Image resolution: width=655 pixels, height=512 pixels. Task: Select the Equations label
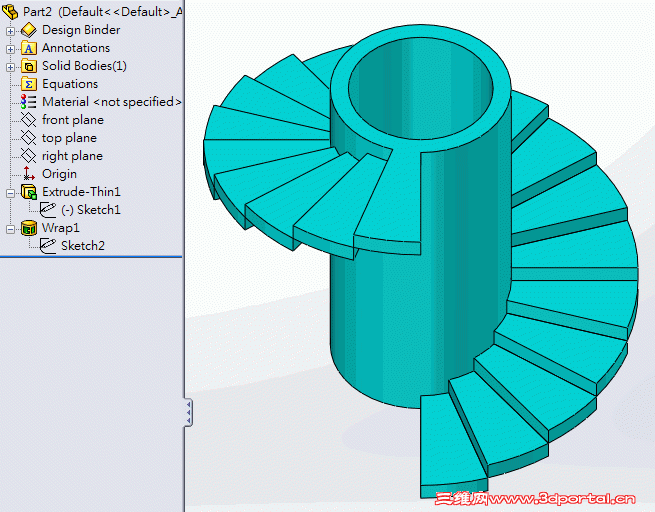[70, 84]
